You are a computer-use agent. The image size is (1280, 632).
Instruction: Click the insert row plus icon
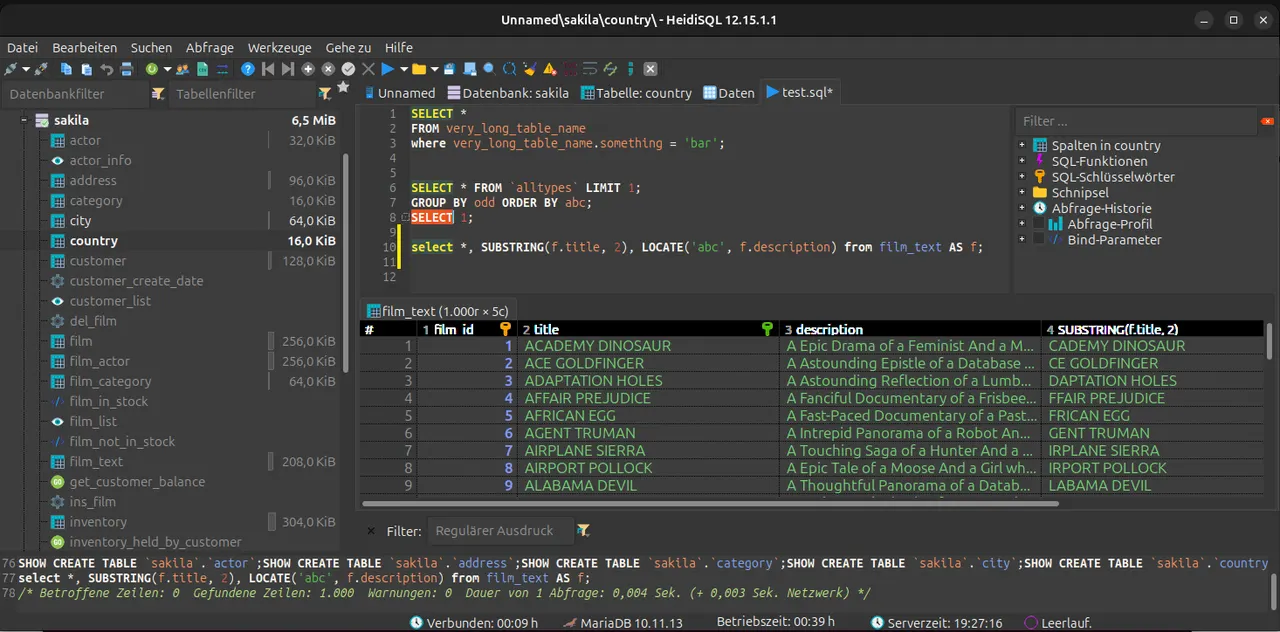pos(308,69)
